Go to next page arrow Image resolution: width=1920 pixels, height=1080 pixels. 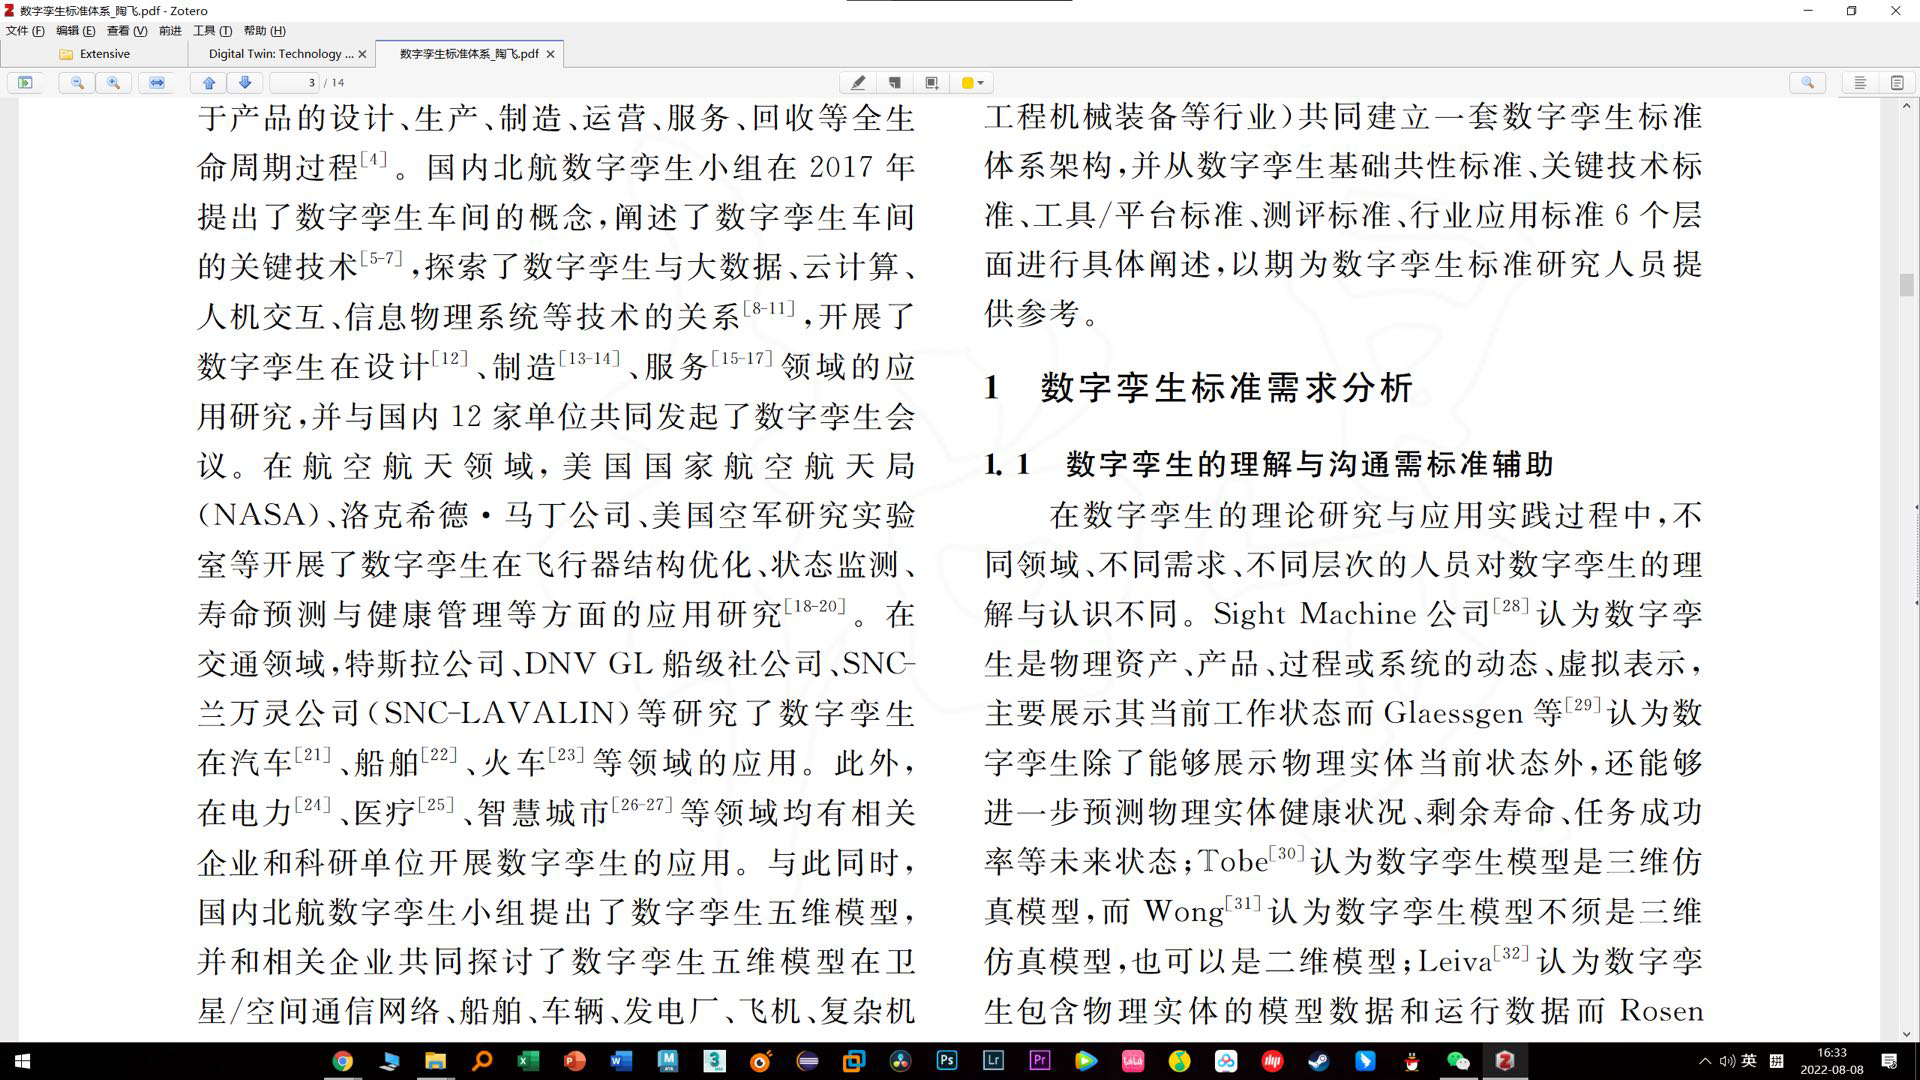(245, 83)
